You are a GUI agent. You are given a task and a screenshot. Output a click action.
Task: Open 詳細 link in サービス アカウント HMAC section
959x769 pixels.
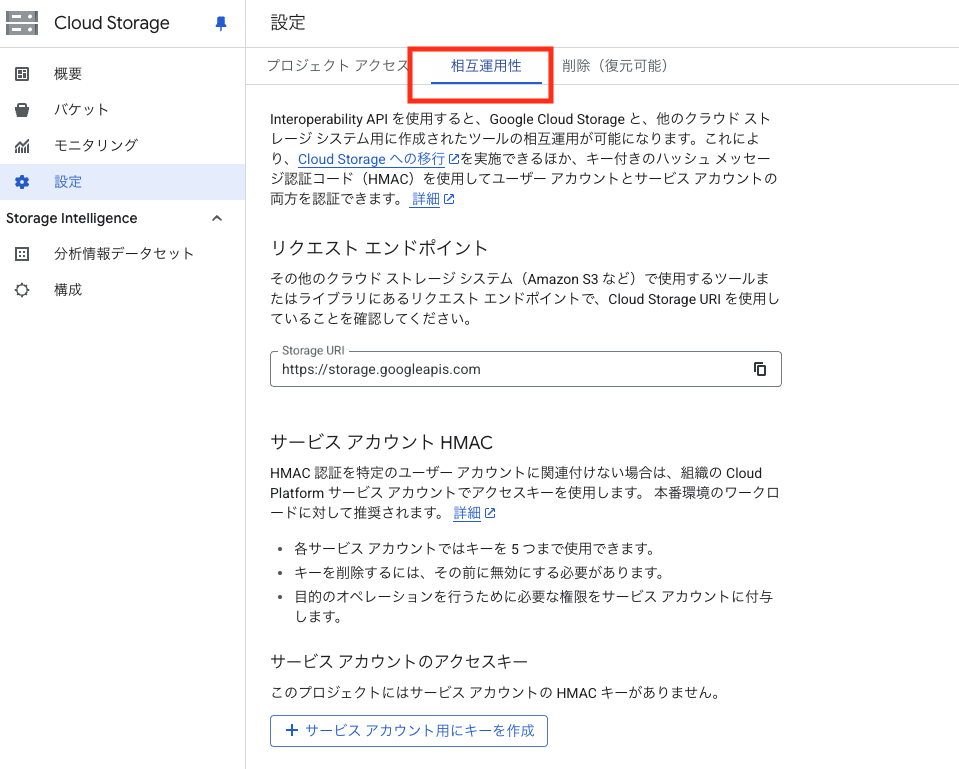tap(467, 513)
